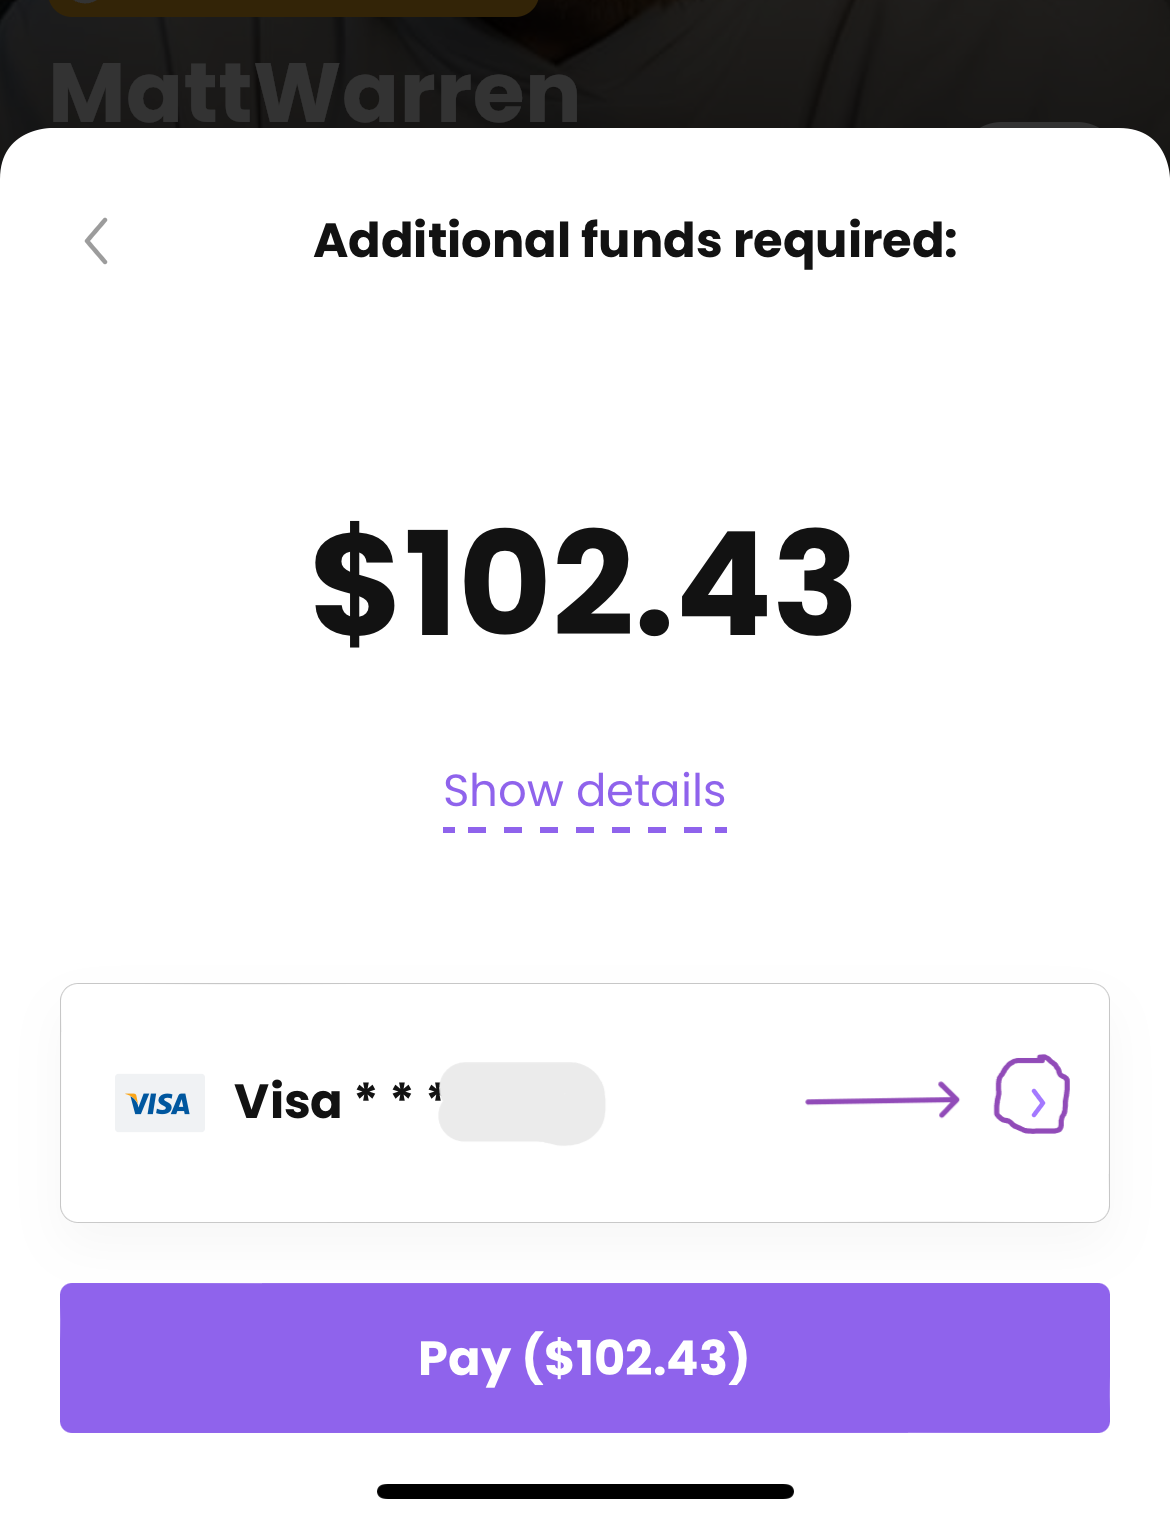Click the dashed underline below Show details
This screenshot has width=1170, height=1523.
click(x=584, y=829)
